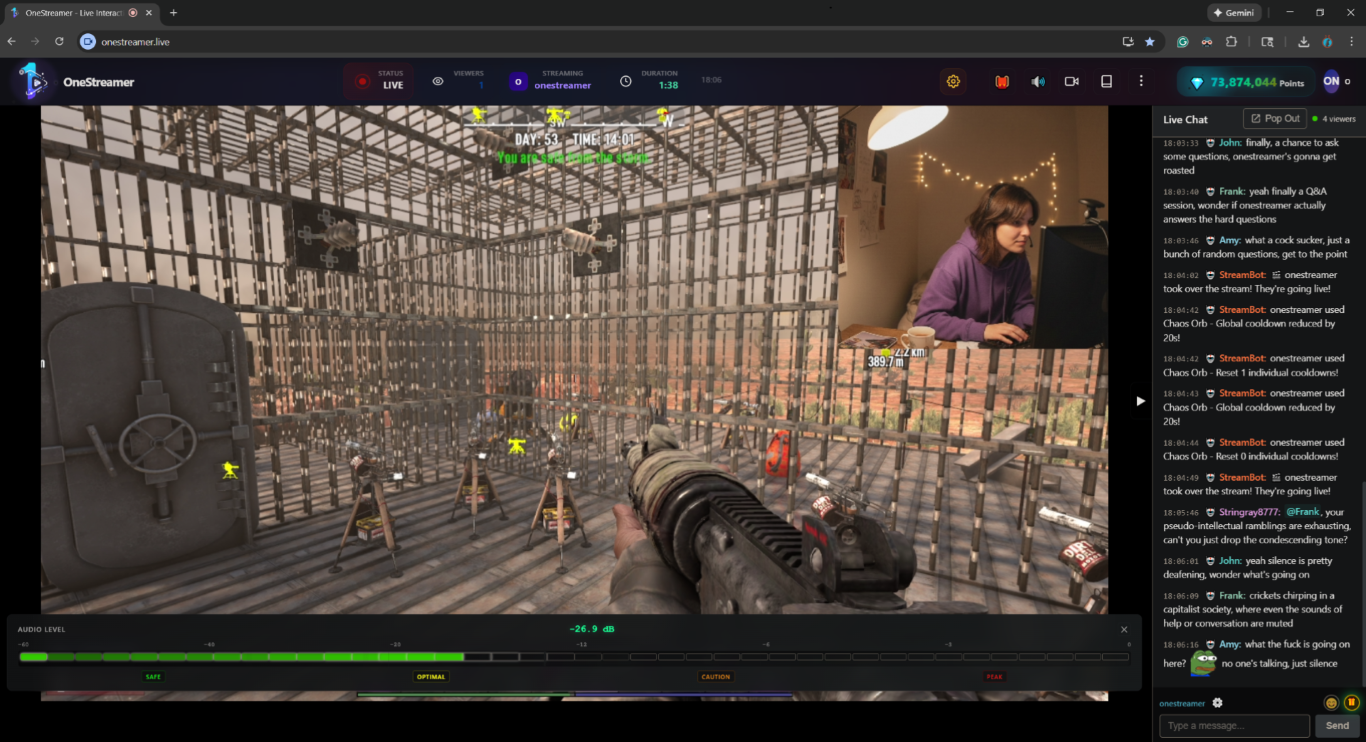The image size is (1366, 742).
Task: Click the site info icon in the address bar
Action: (x=88, y=42)
